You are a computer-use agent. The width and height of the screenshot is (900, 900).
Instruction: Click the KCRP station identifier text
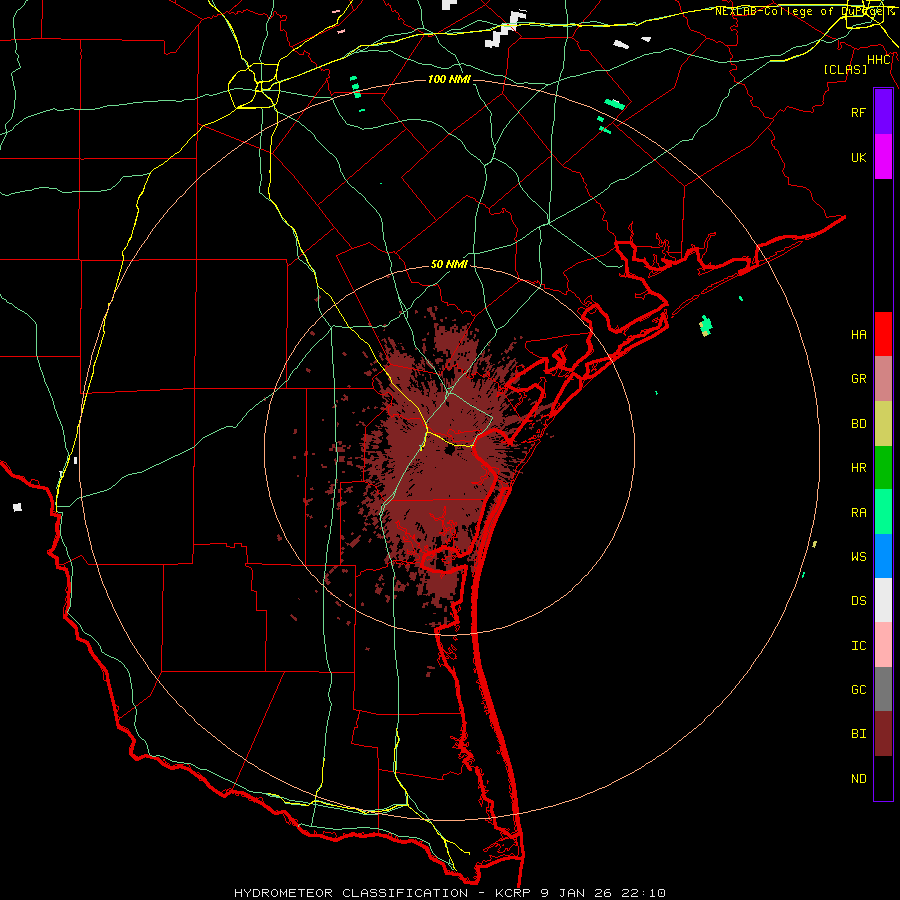coord(509,893)
